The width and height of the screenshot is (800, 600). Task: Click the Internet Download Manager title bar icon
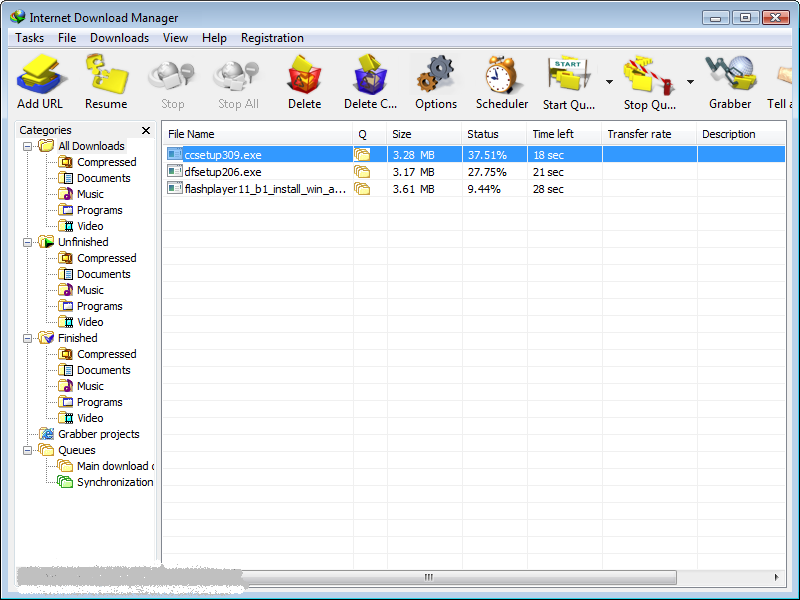pos(17,17)
